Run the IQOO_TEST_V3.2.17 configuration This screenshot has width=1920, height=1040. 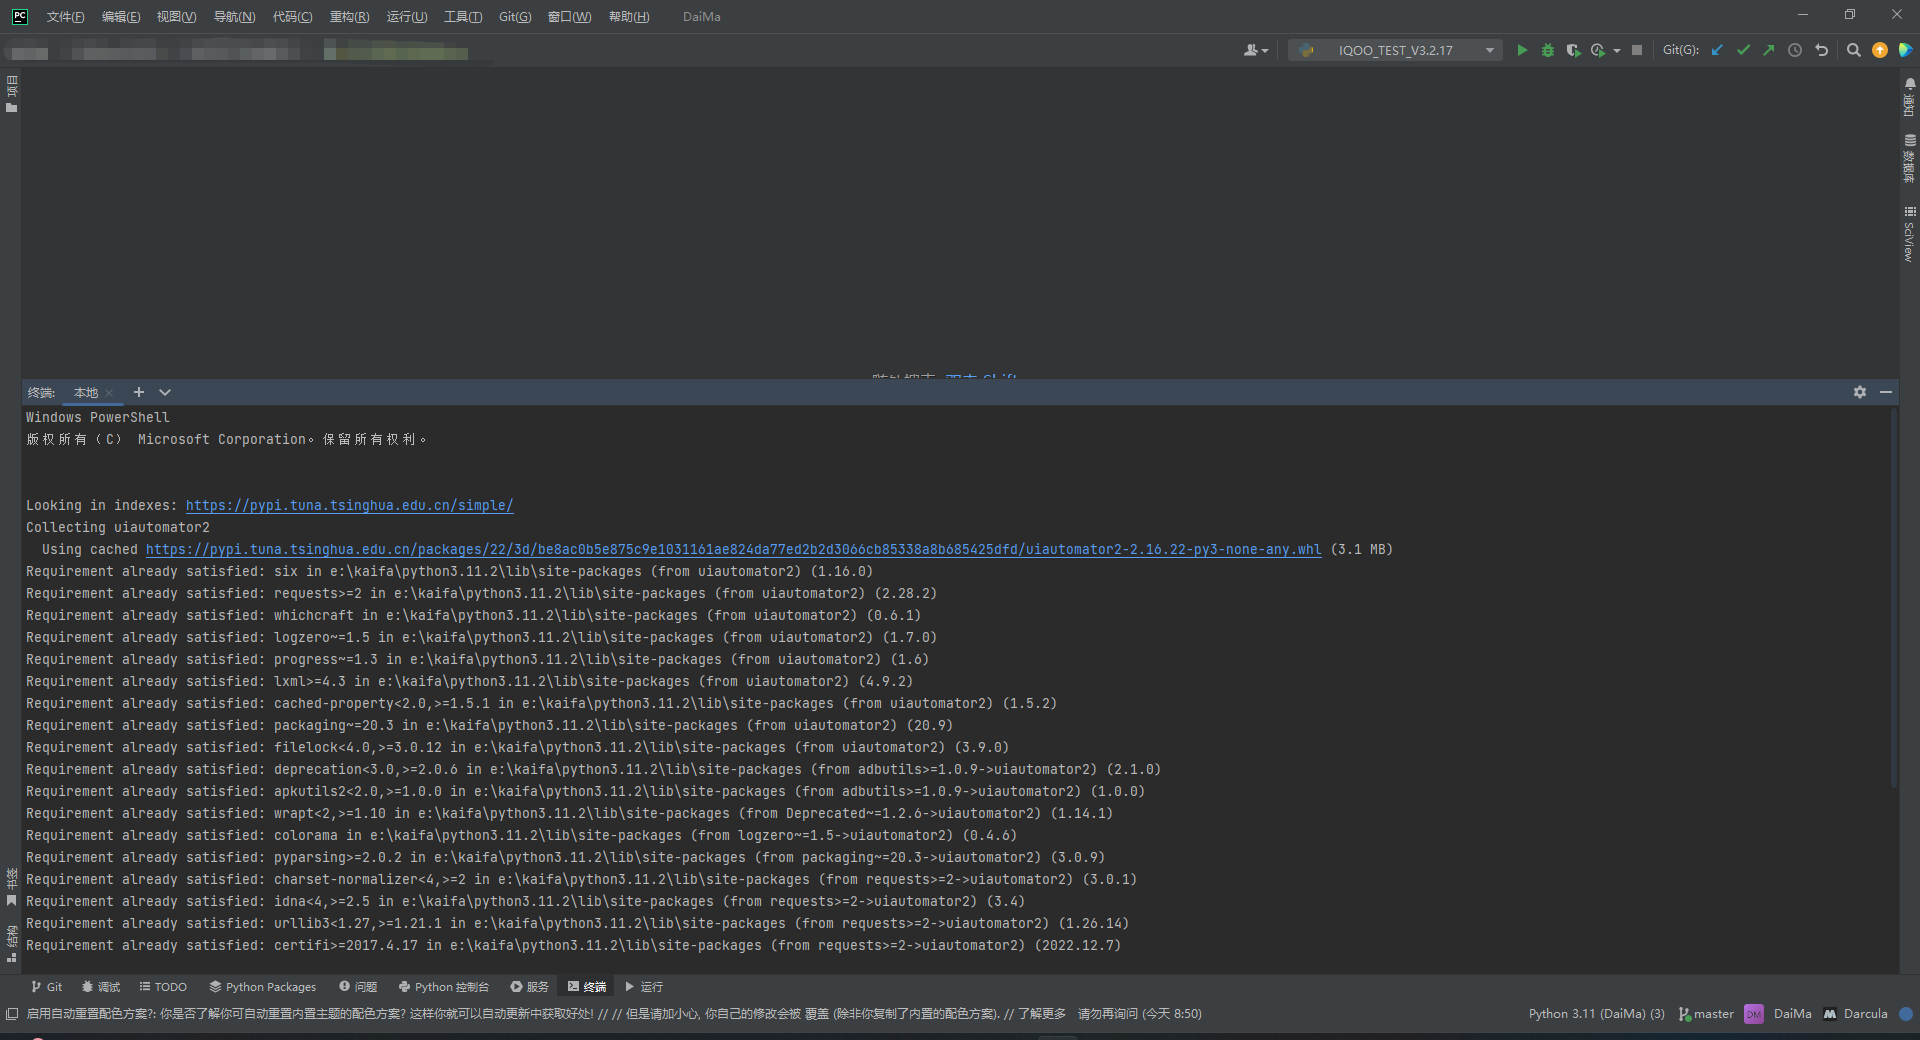[1522, 50]
